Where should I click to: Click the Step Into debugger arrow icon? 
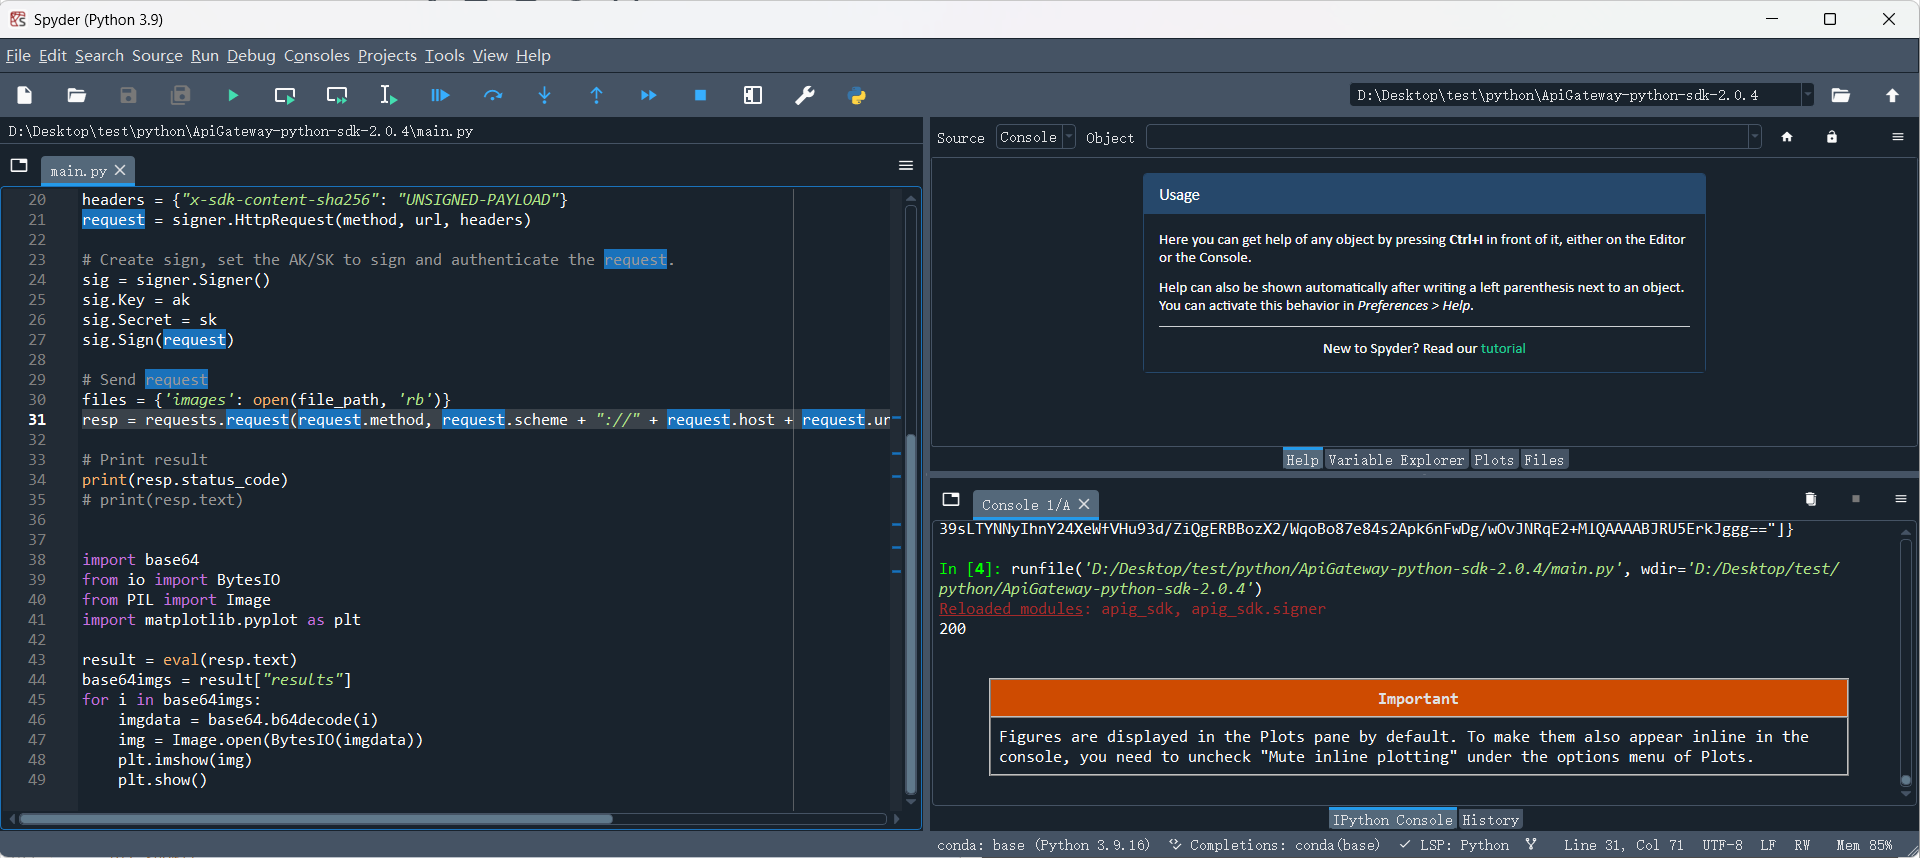coord(544,96)
